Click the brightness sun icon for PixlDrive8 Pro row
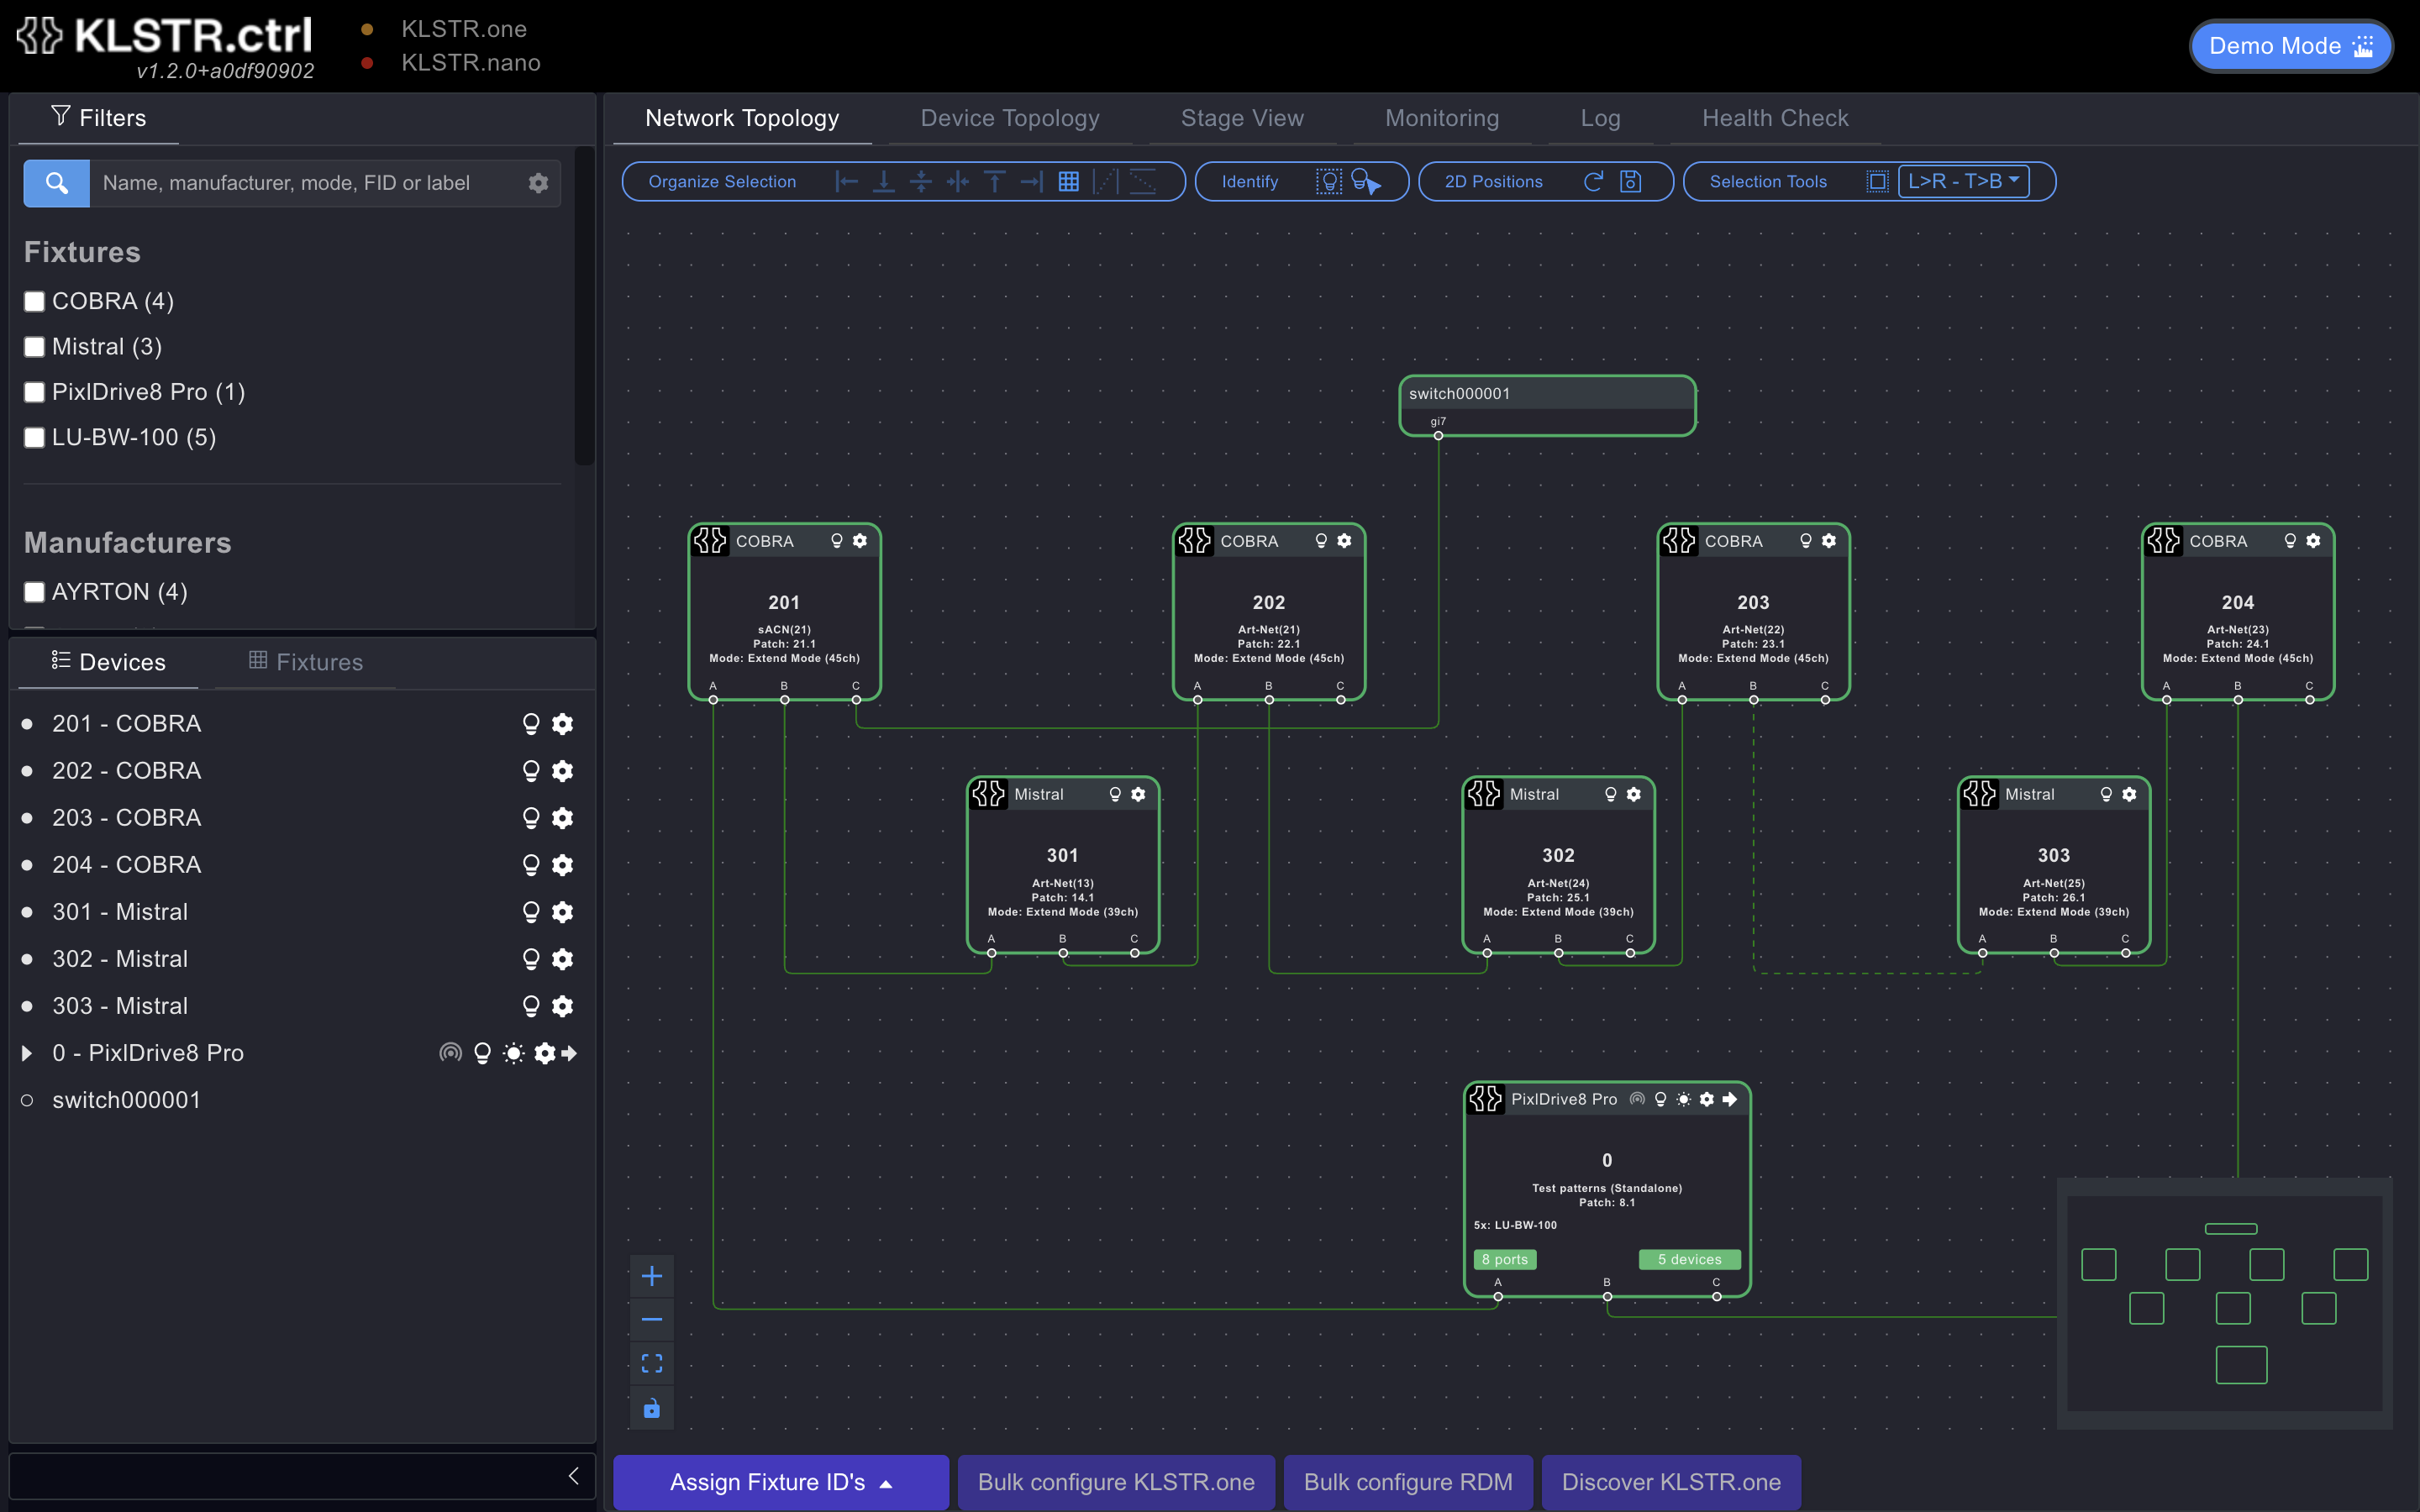This screenshot has width=2420, height=1512. [513, 1053]
